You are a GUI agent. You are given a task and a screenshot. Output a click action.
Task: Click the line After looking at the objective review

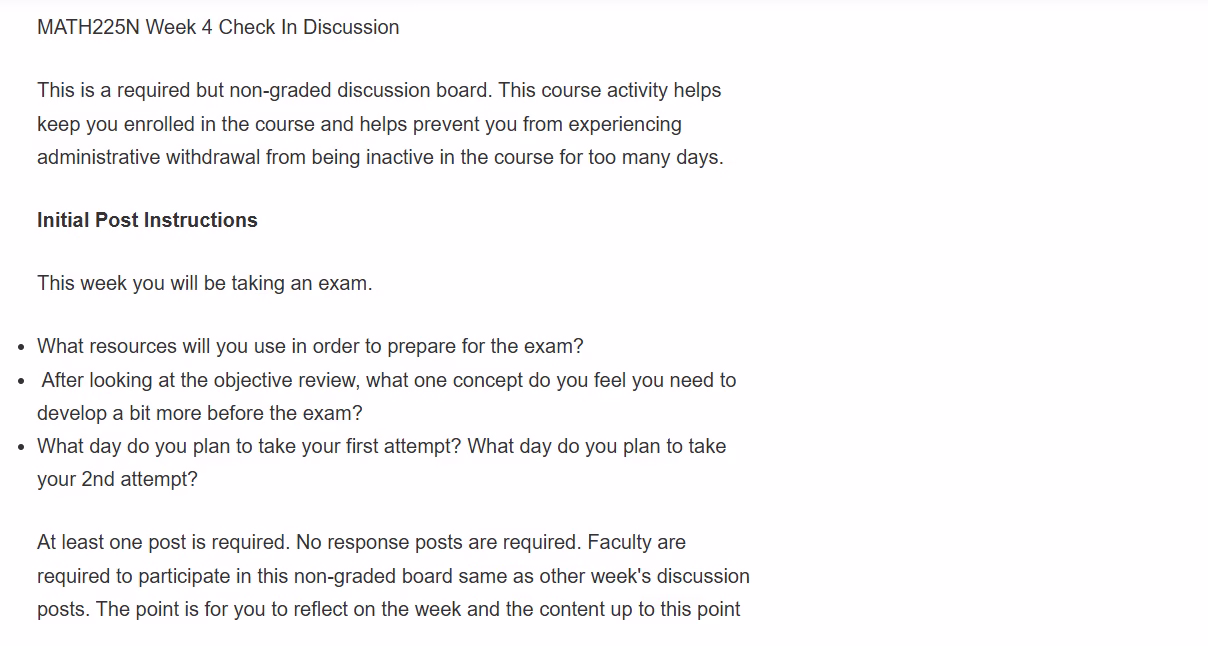tap(388, 380)
